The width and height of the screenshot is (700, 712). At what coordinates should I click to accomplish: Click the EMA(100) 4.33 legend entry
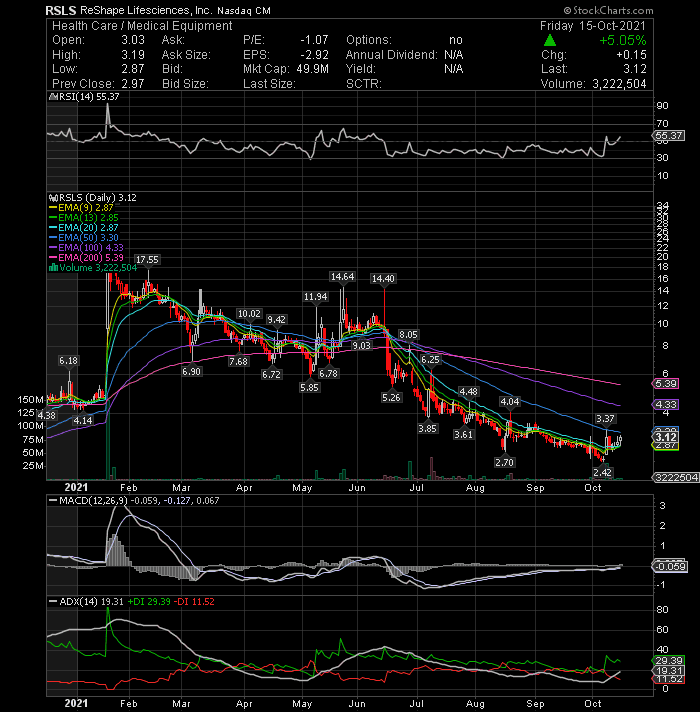pos(86,247)
